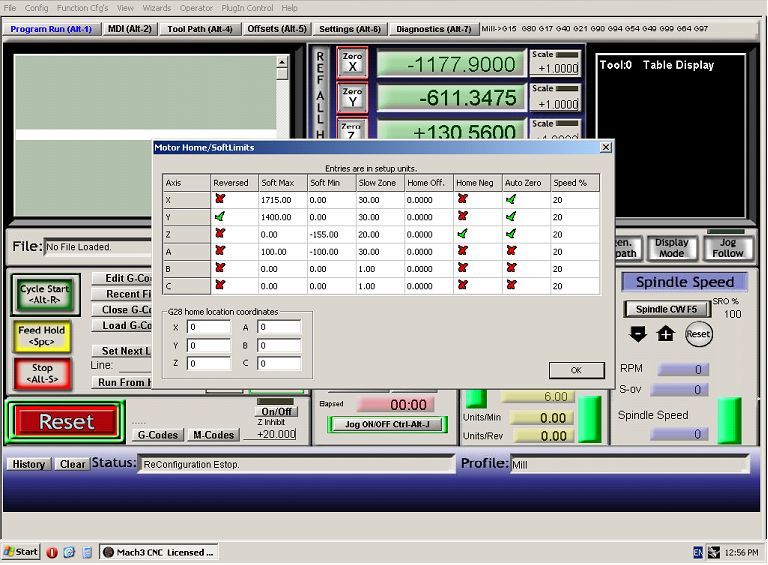Toggle Auto Zero for A axis
The height and width of the screenshot is (565, 768).
(511, 251)
